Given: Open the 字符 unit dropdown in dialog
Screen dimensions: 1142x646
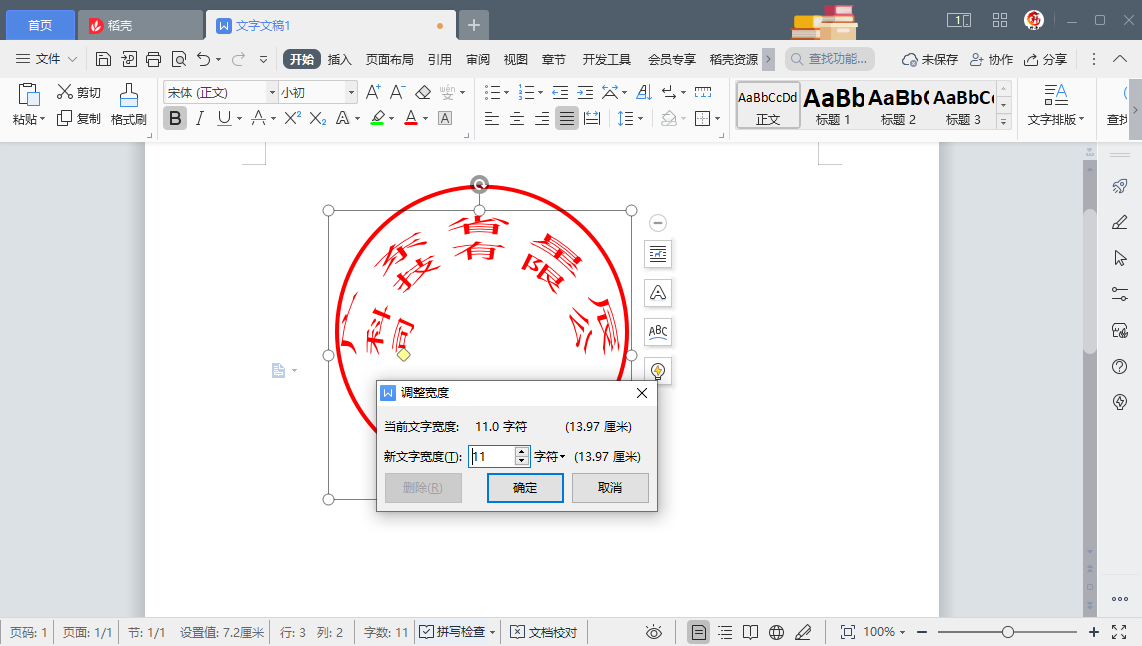Looking at the screenshot, I should (550, 456).
